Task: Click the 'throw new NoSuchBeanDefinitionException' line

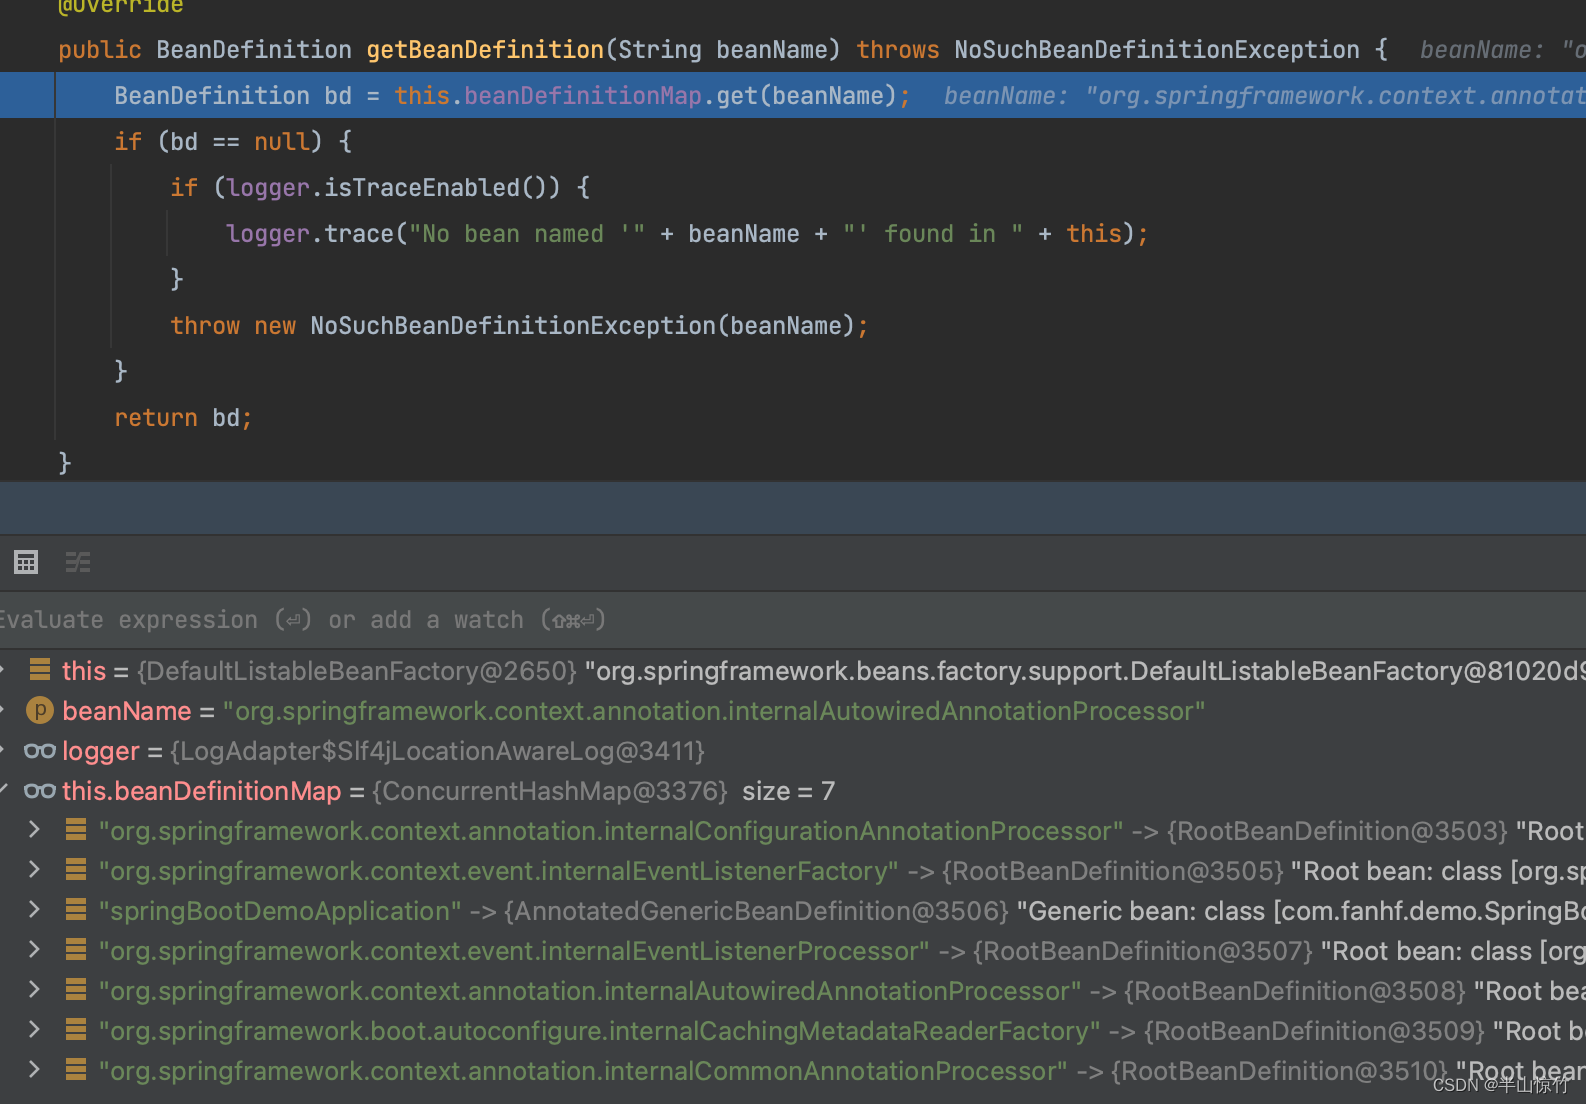Action: click(x=519, y=326)
